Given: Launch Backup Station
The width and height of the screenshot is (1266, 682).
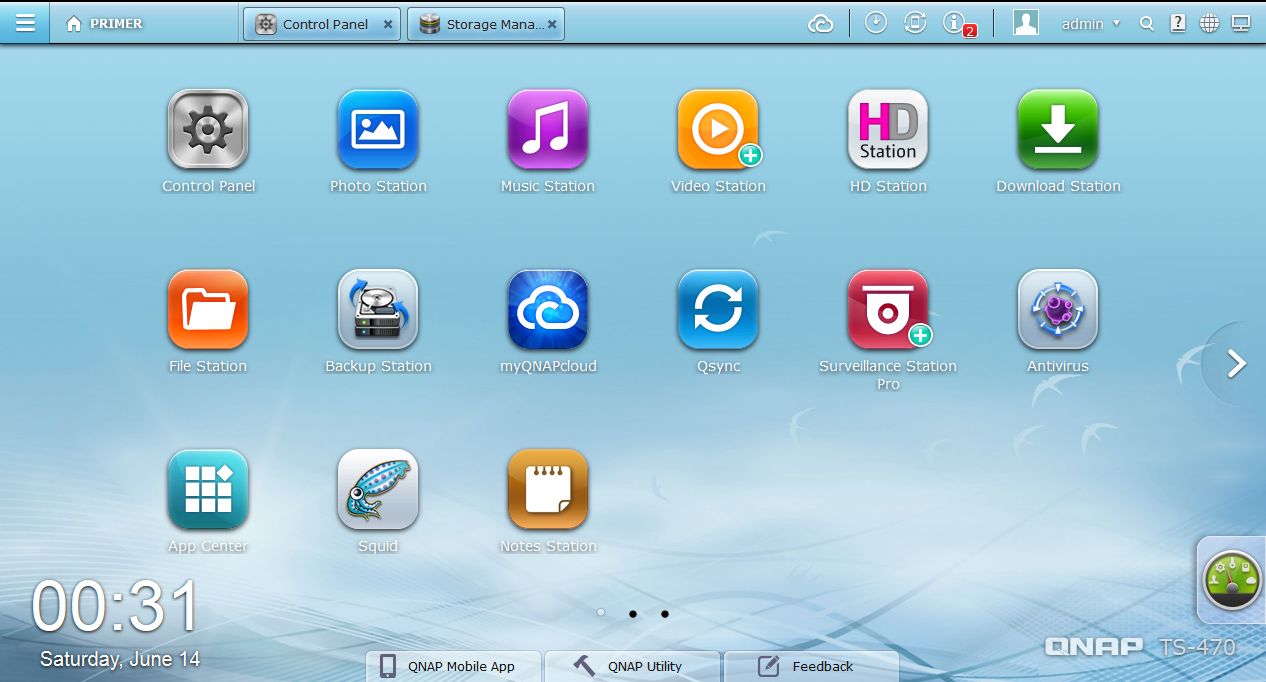Looking at the screenshot, I should pyautogui.click(x=378, y=310).
